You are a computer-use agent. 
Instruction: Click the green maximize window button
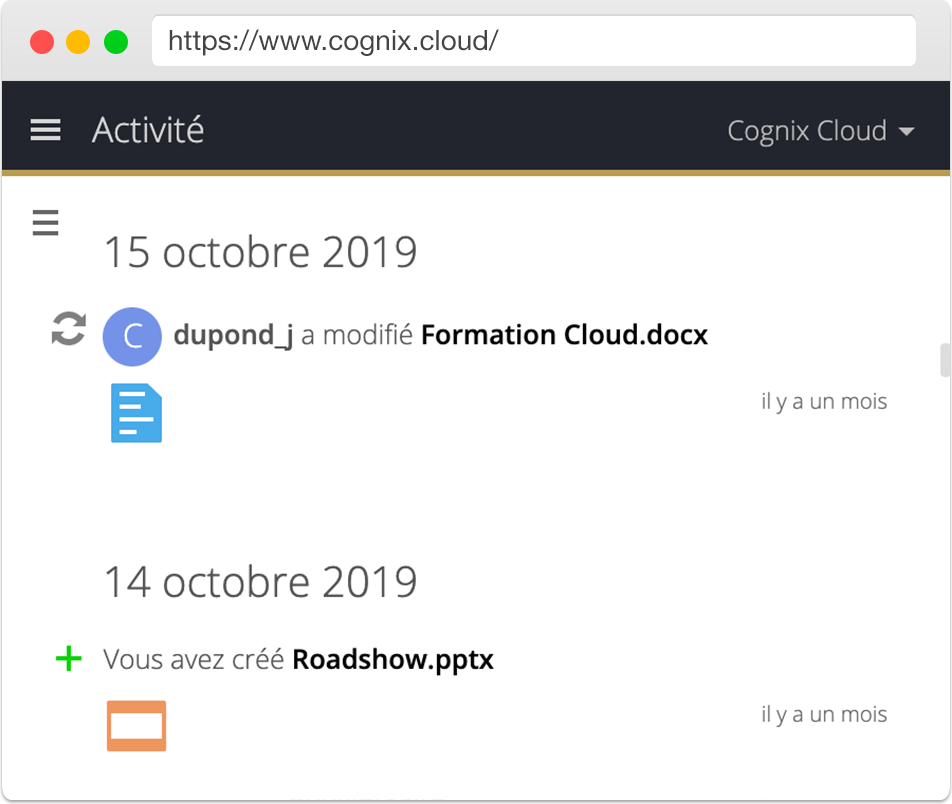tap(116, 42)
